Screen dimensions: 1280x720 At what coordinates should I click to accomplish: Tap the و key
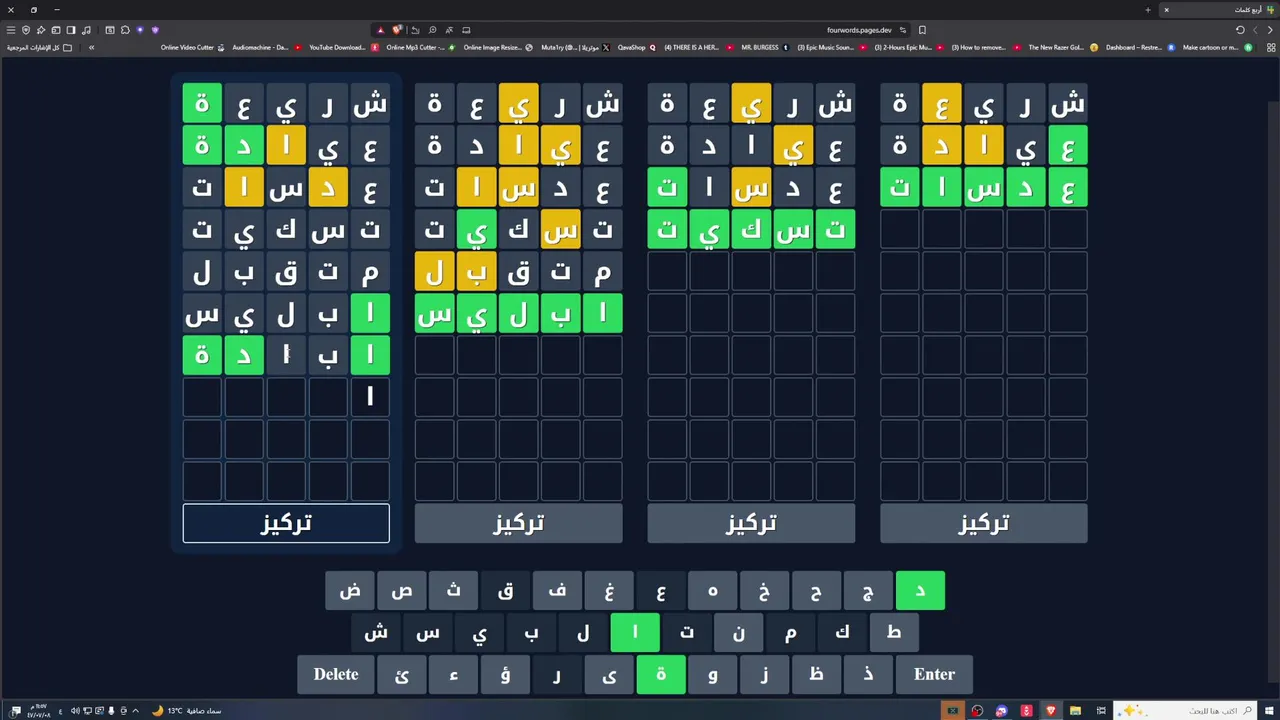(x=712, y=674)
